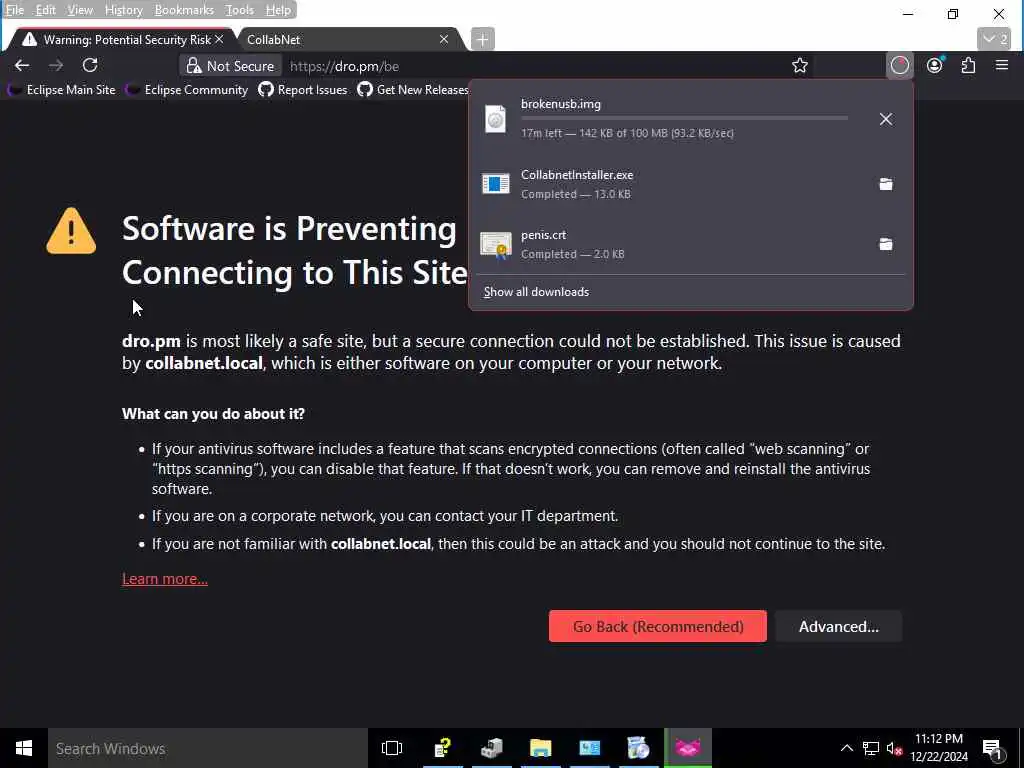Viewport: 1024px width, 768px height.
Task: Click the URL address field
Action: coord(536,66)
